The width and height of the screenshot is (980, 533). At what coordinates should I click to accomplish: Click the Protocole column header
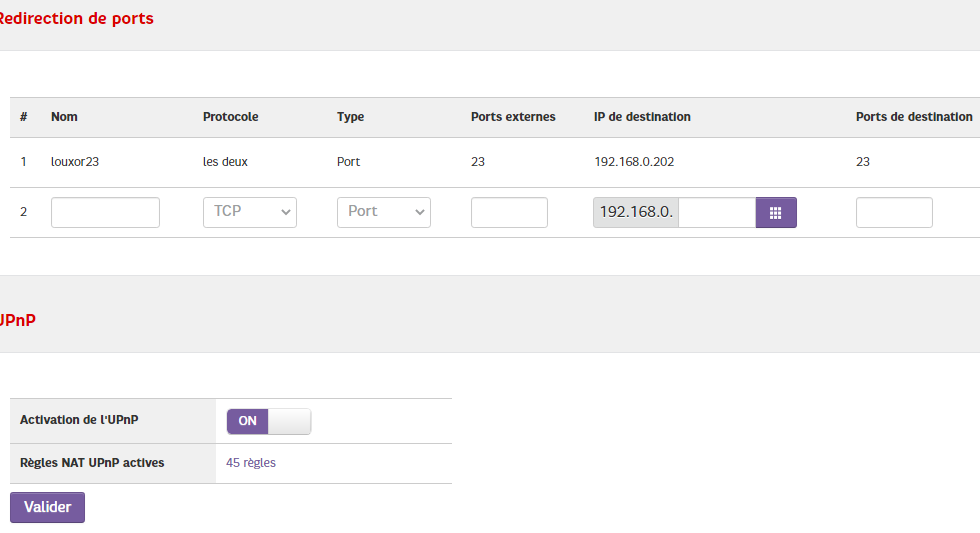pyautogui.click(x=230, y=117)
